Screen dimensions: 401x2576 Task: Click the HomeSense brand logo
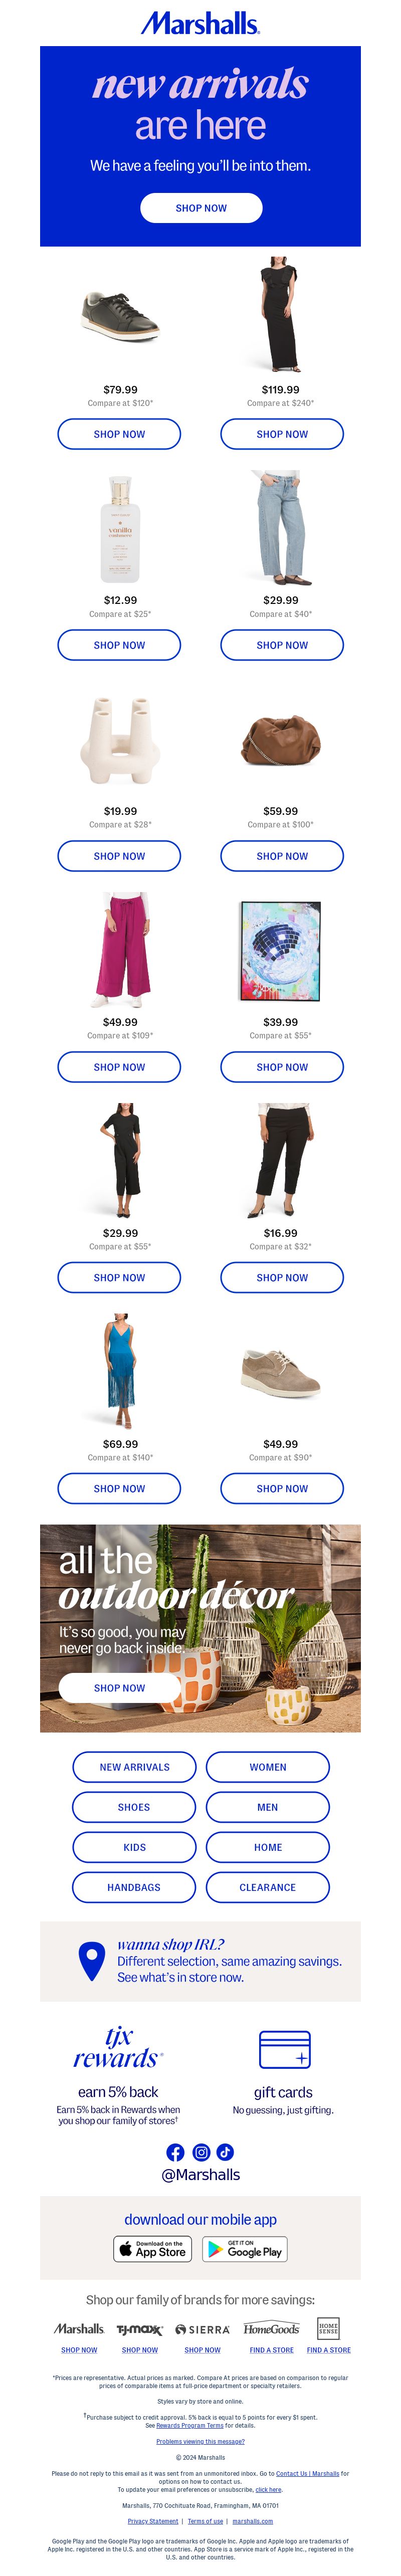click(328, 2329)
